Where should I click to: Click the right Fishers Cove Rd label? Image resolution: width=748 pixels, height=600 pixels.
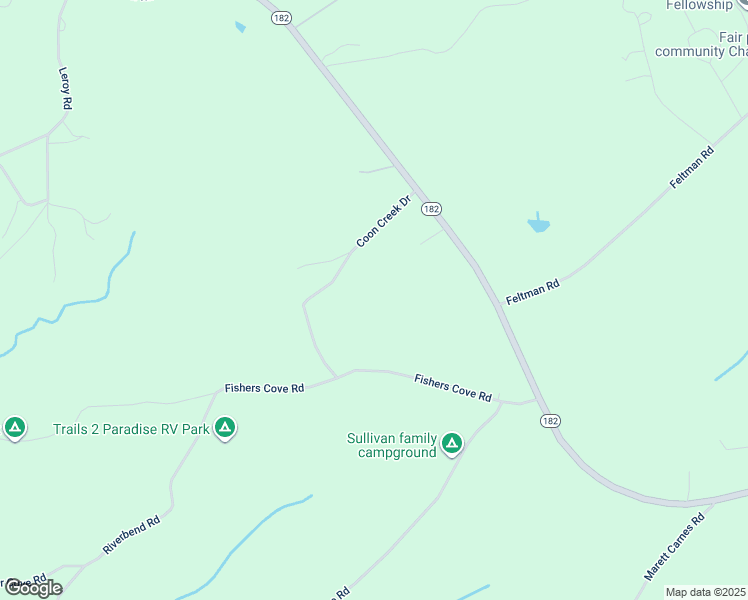click(453, 388)
